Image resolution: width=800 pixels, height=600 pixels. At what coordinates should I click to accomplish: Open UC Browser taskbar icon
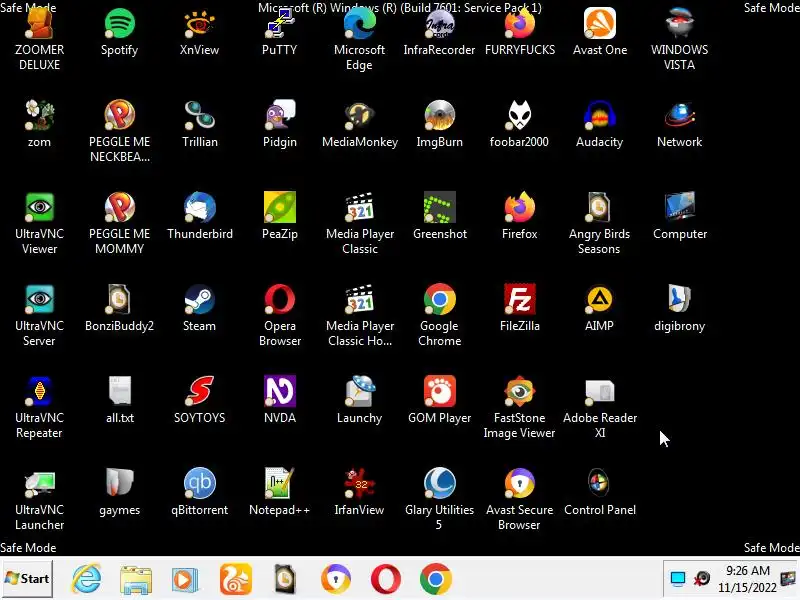235,579
